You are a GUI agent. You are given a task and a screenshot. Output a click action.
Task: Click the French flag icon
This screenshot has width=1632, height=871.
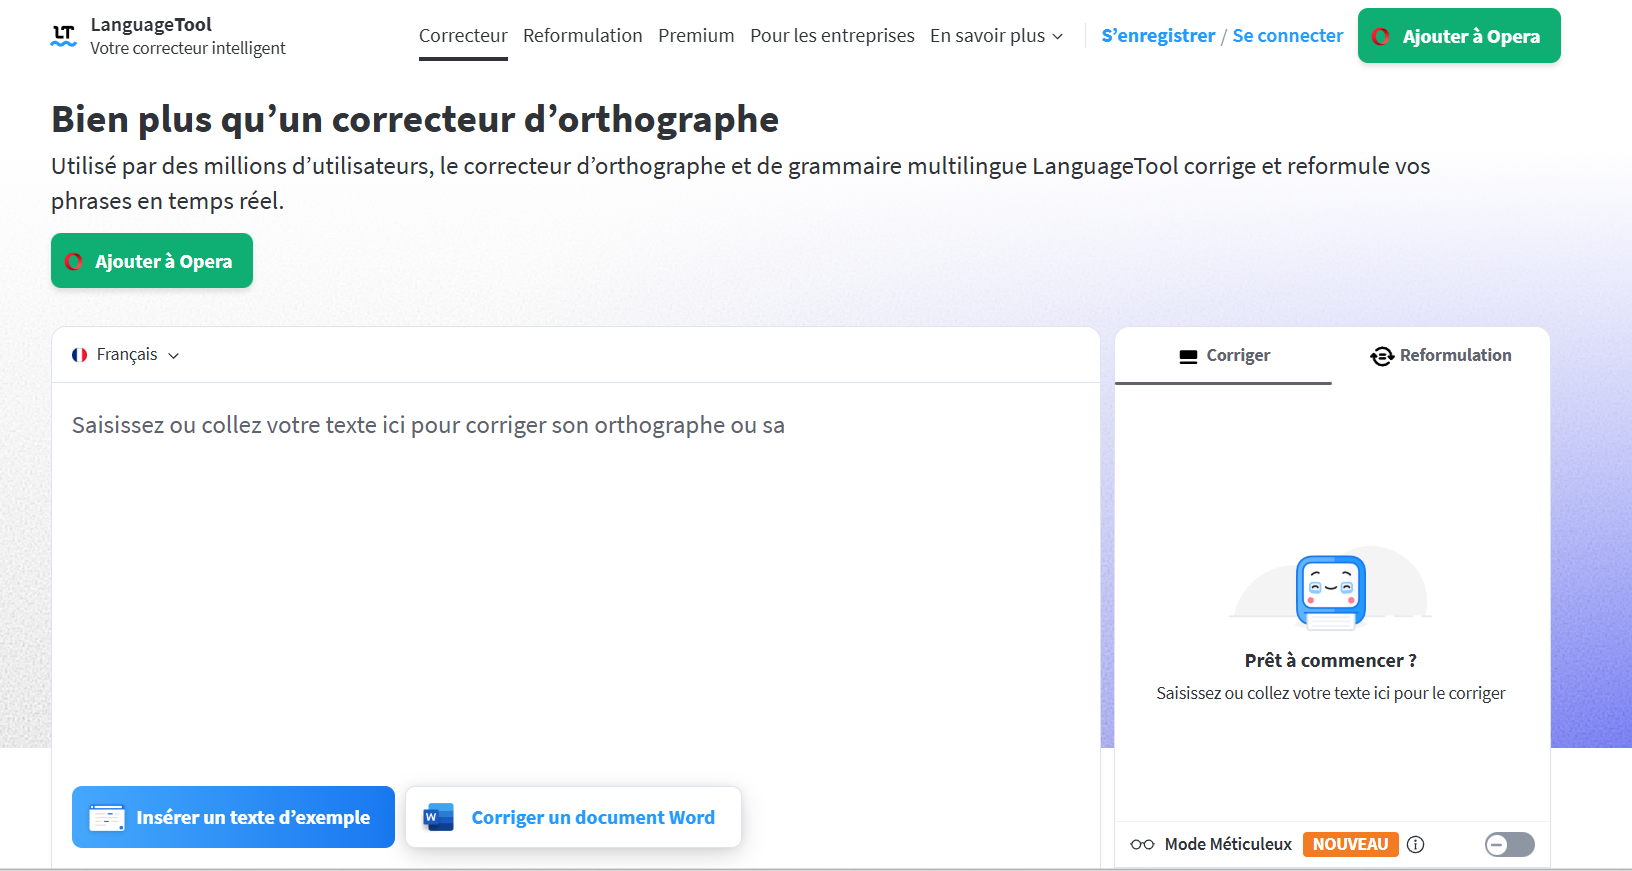tap(80, 355)
